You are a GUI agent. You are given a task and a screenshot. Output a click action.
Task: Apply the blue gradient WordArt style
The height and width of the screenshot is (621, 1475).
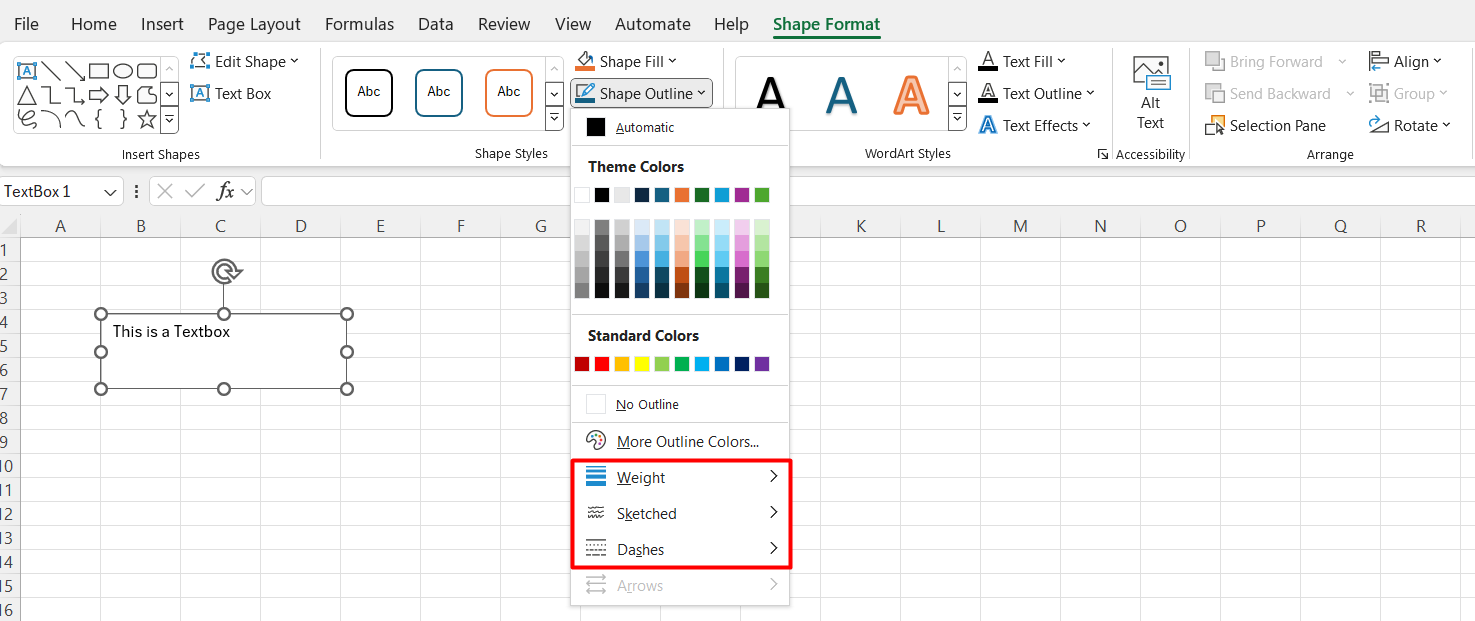[841, 95]
